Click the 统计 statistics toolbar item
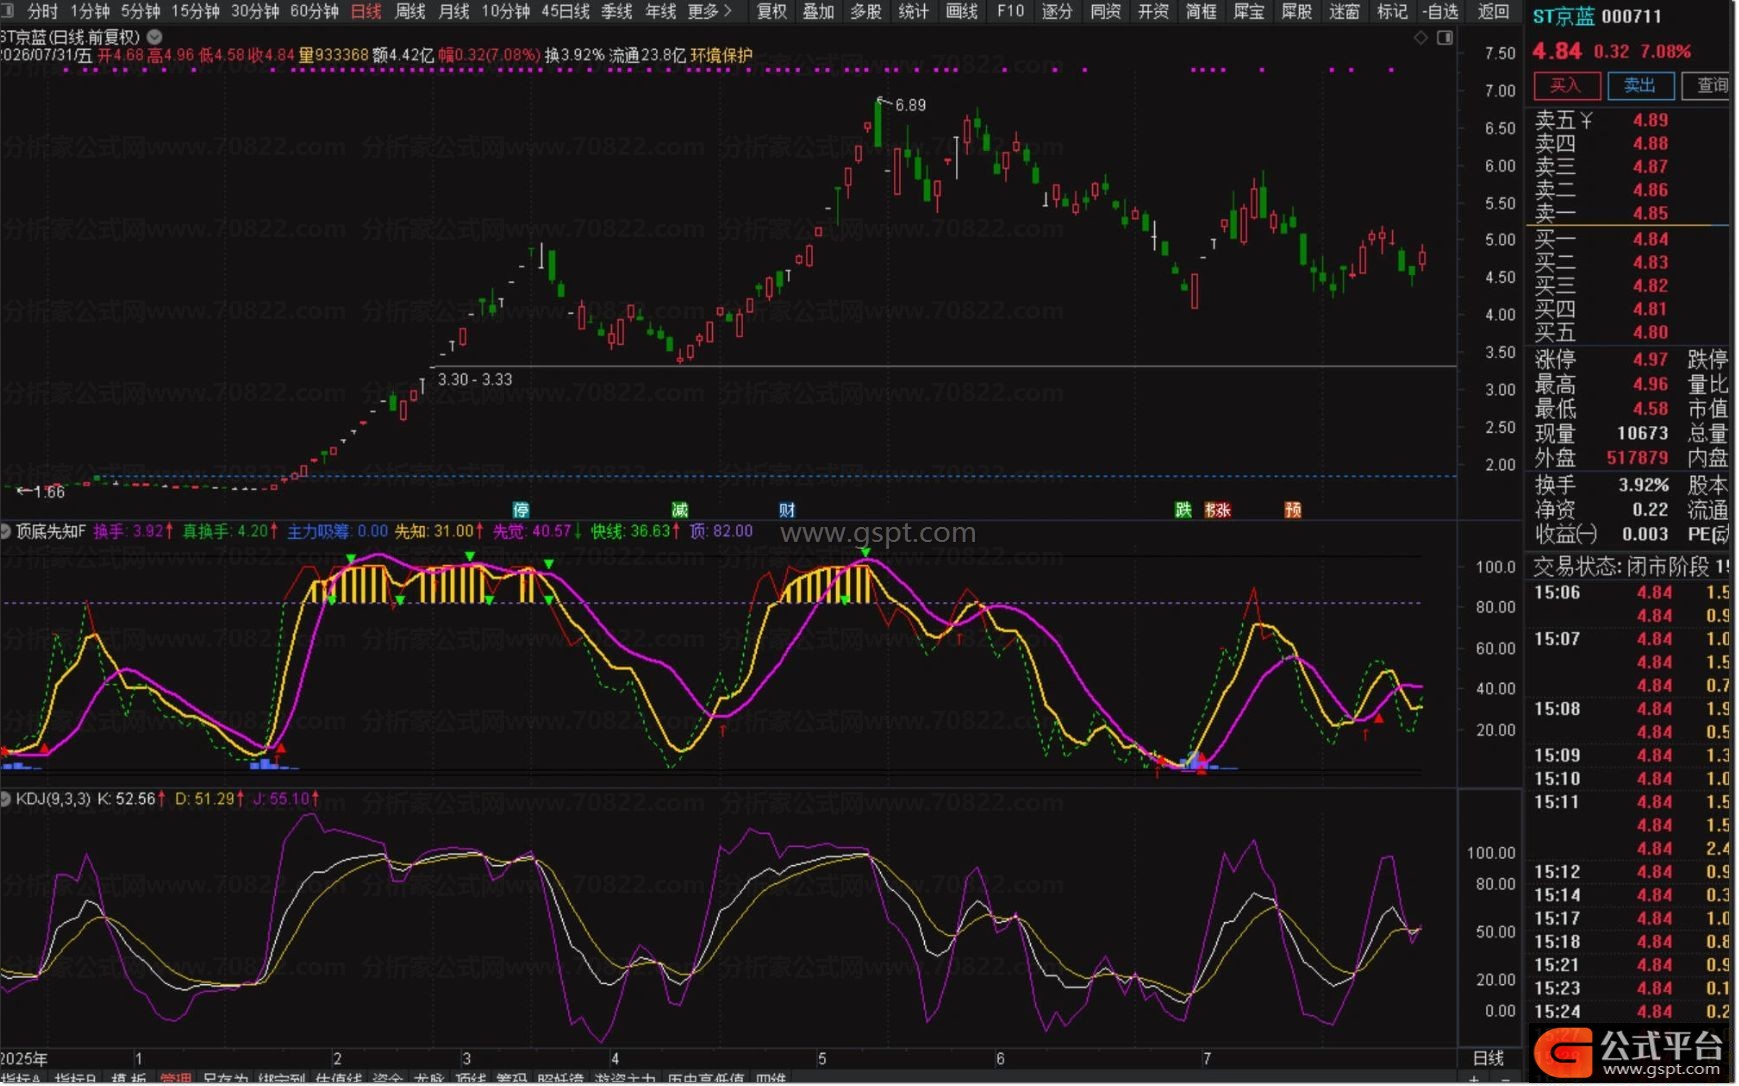This screenshot has height=1086, width=1739. (x=914, y=11)
